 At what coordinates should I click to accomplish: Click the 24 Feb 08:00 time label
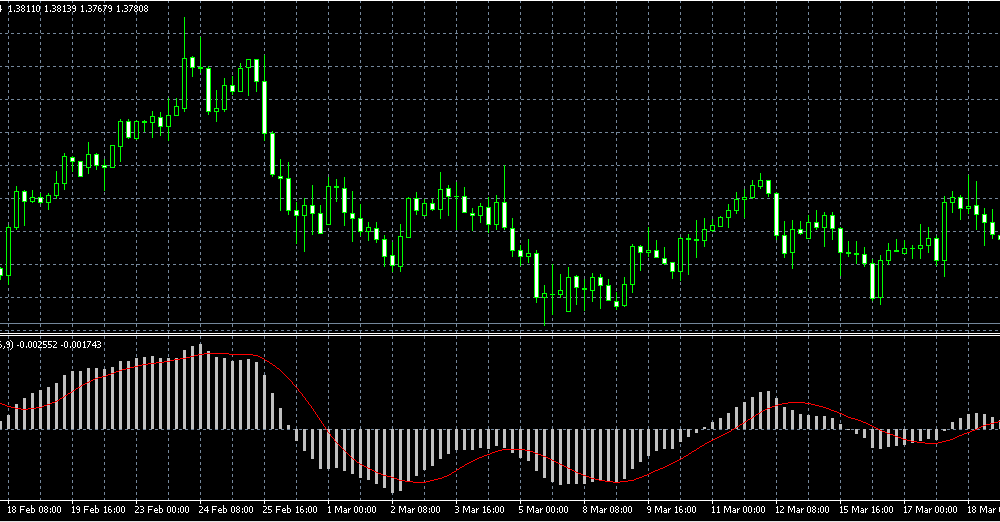(x=225, y=510)
